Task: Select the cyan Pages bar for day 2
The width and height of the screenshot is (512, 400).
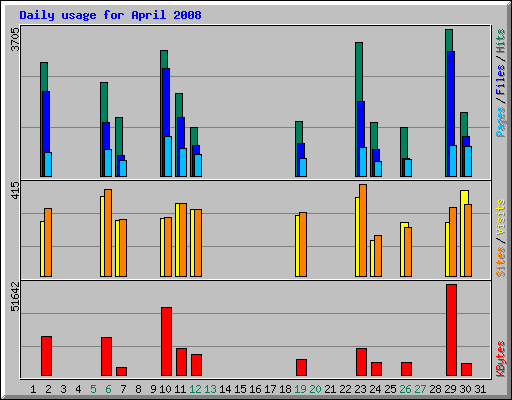Action: click(48, 164)
